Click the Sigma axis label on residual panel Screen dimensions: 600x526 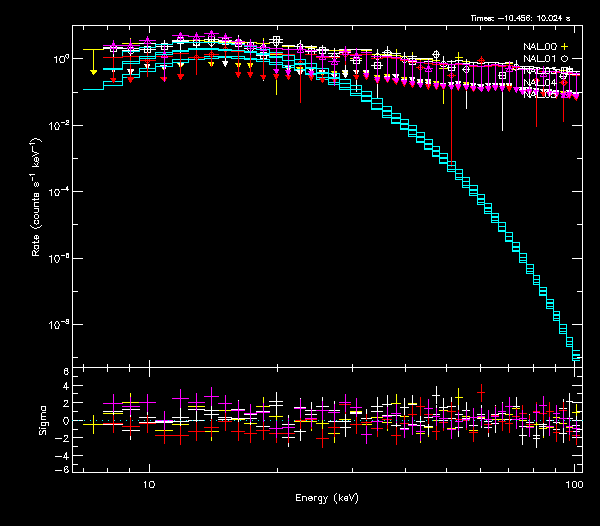(42, 421)
